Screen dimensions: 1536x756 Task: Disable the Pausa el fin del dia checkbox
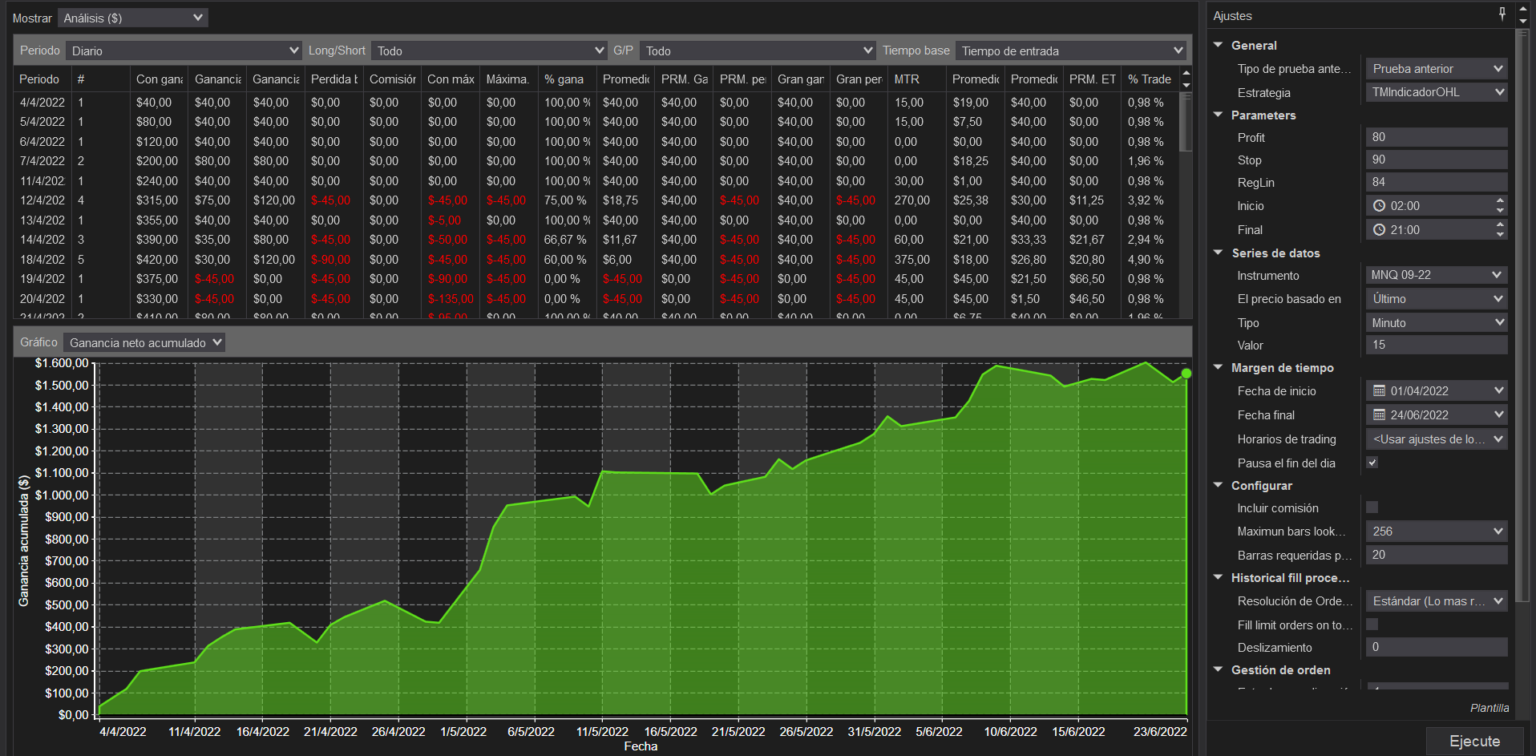[x=1371, y=462]
